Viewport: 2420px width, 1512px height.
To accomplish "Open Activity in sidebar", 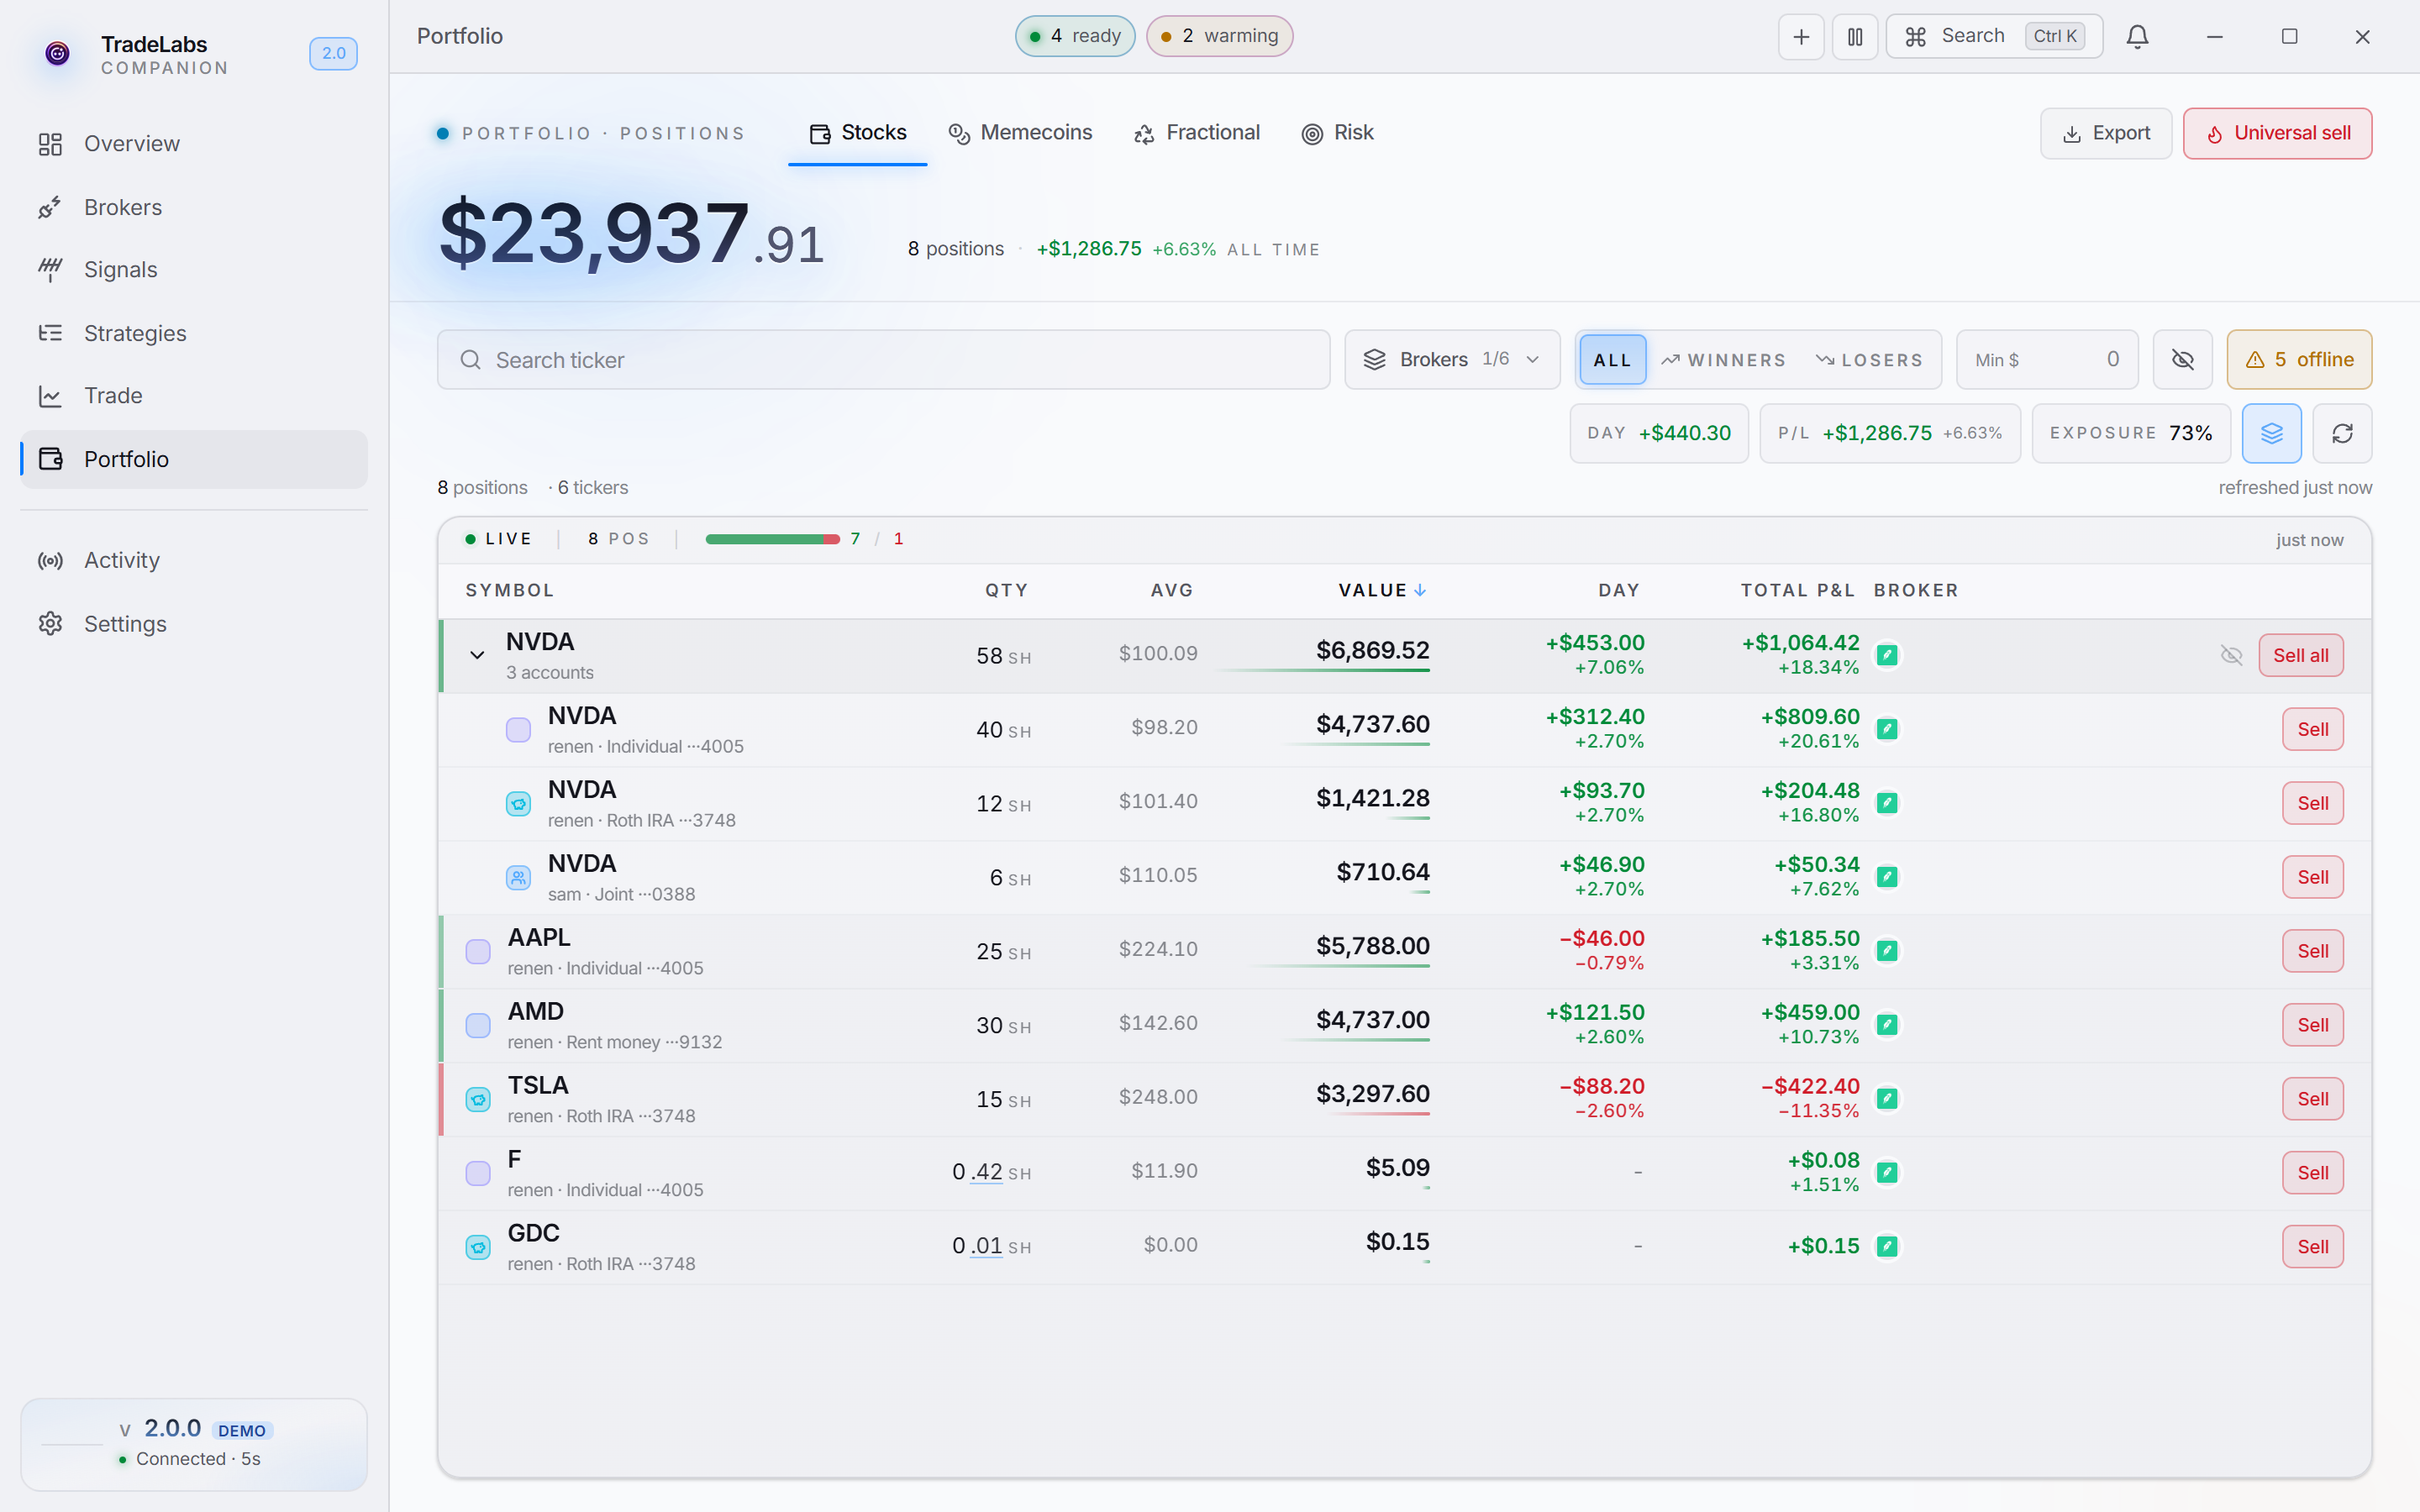I will pyautogui.click(x=194, y=561).
